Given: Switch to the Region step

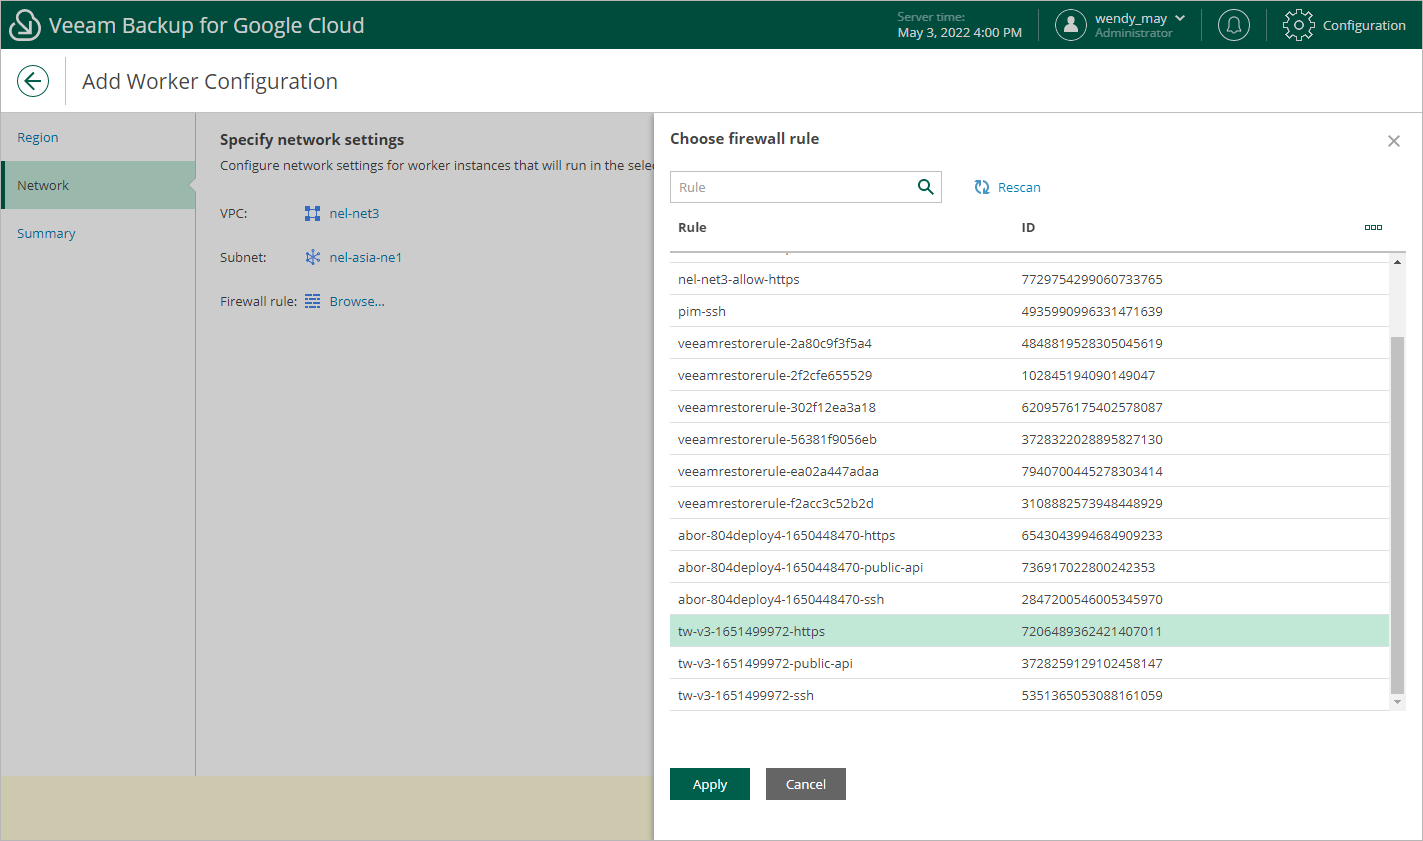Looking at the screenshot, I should [38, 137].
